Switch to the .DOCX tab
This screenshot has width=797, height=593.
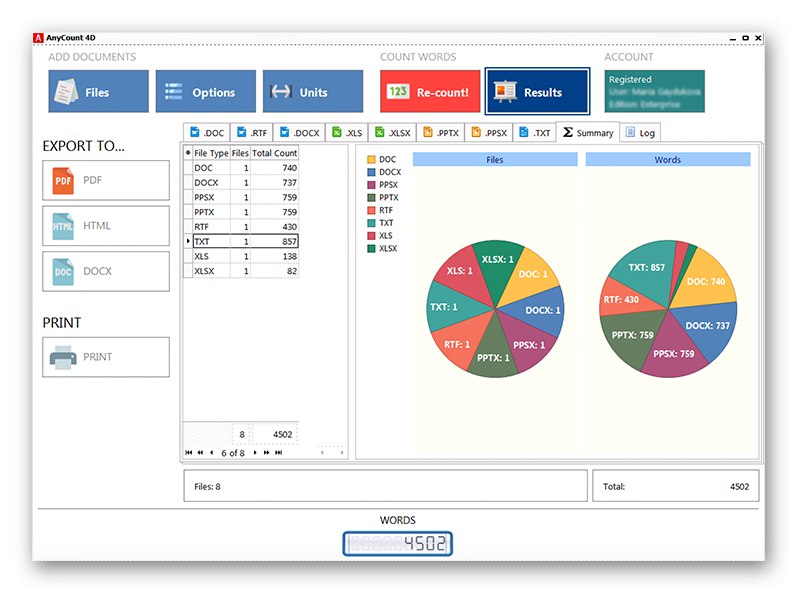coord(300,133)
